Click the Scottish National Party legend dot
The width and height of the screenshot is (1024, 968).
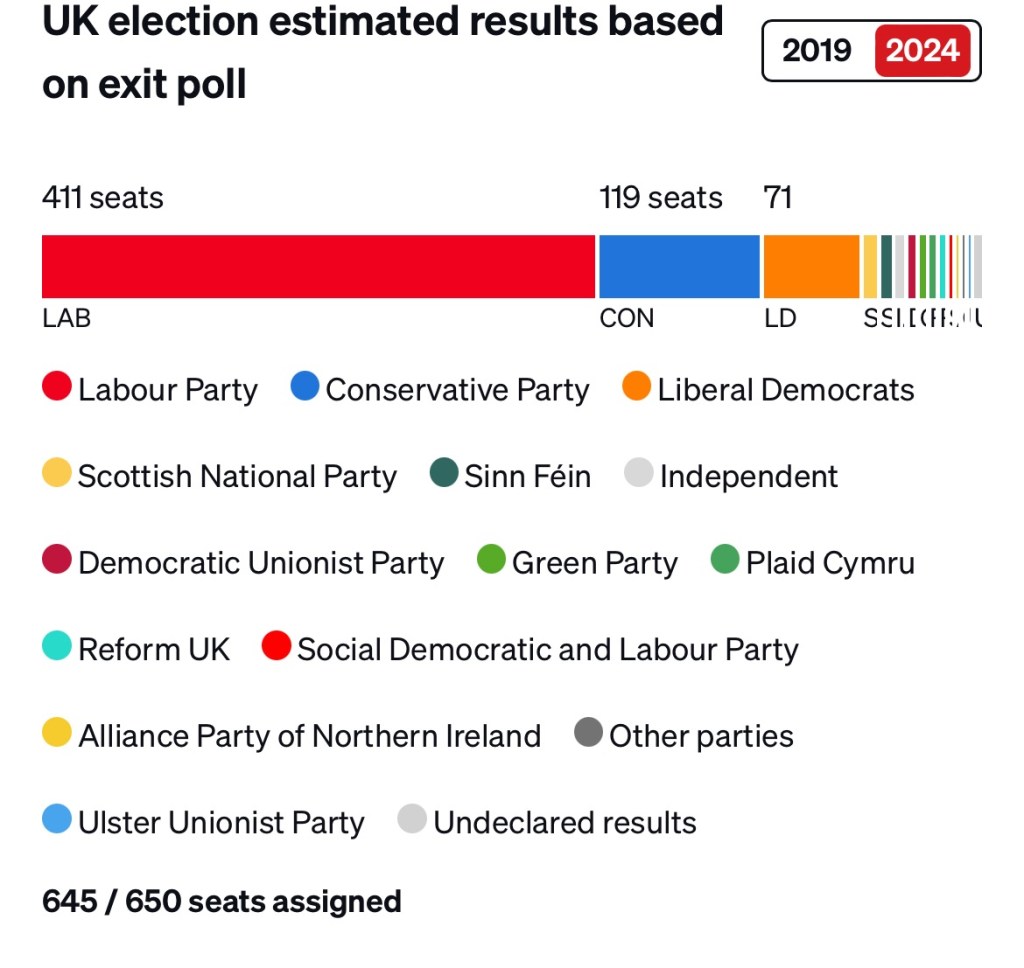coord(57,474)
